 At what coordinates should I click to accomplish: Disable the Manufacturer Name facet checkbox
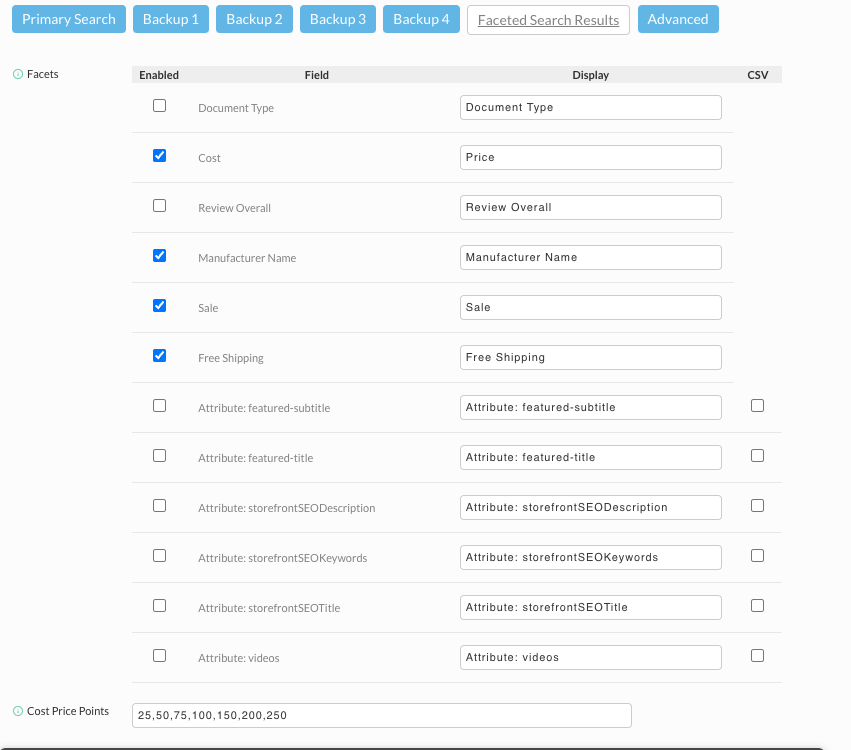(x=160, y=256)
